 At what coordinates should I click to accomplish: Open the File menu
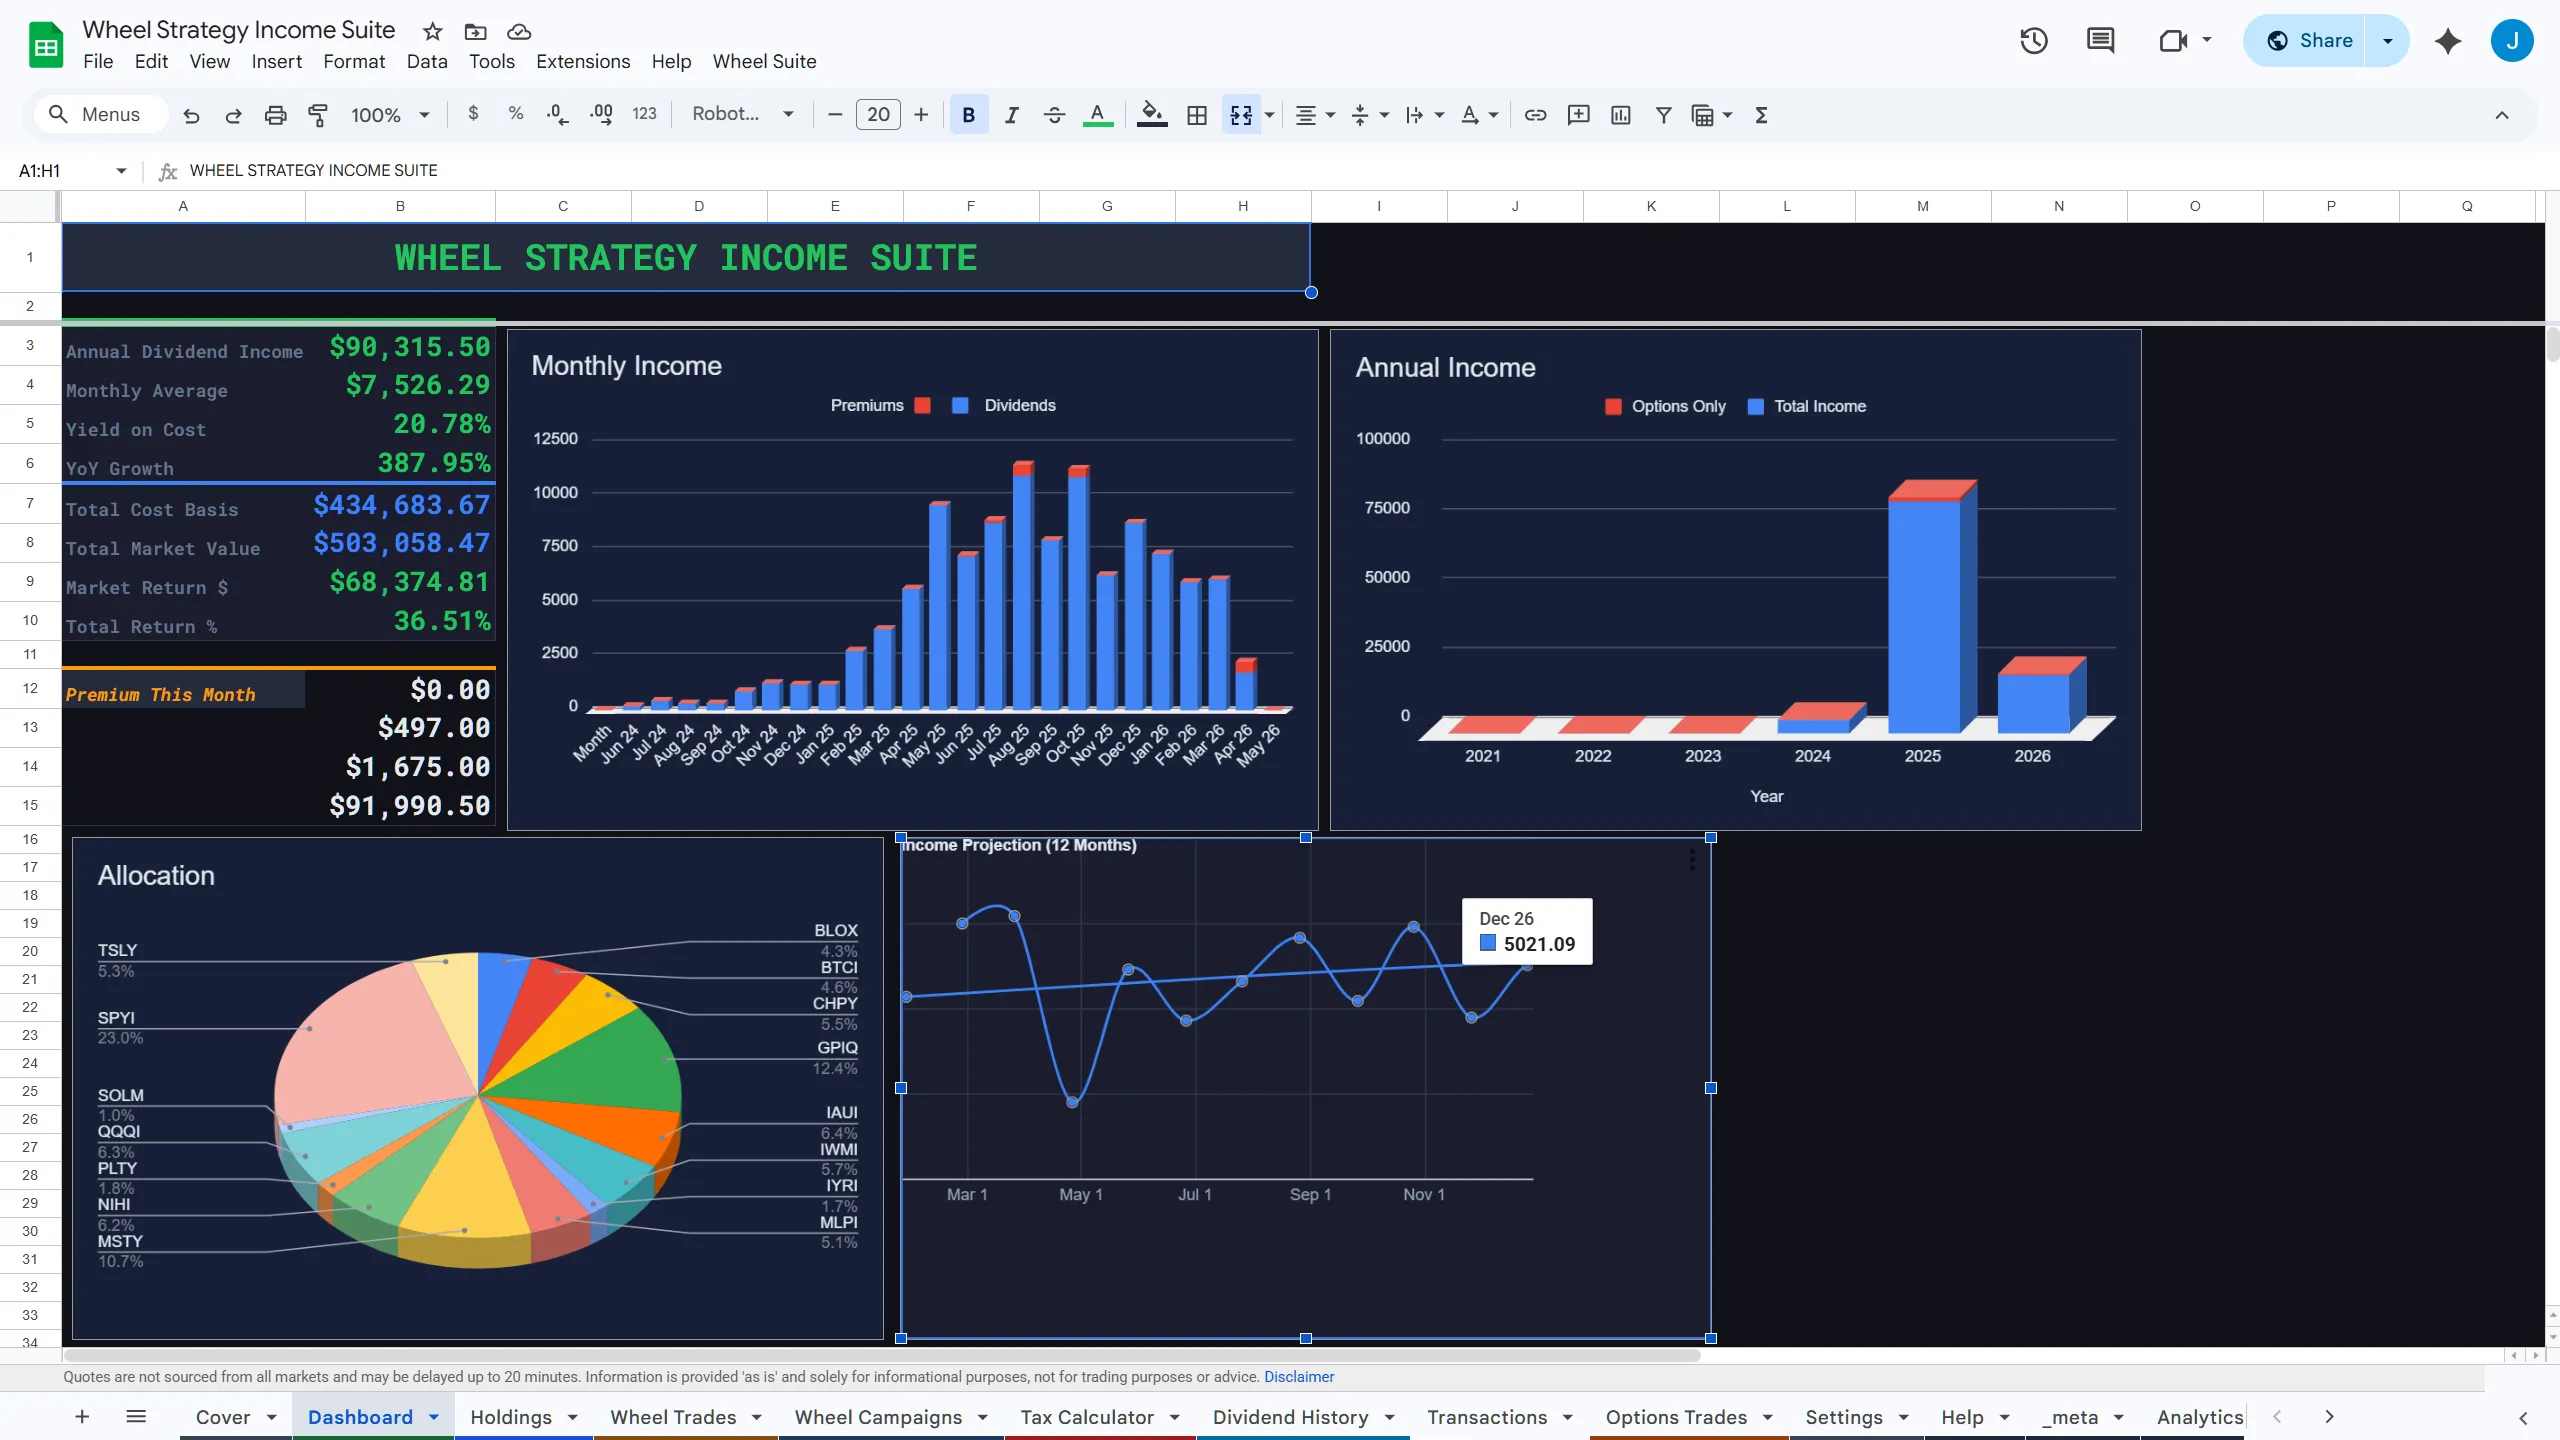click(98, 61)
